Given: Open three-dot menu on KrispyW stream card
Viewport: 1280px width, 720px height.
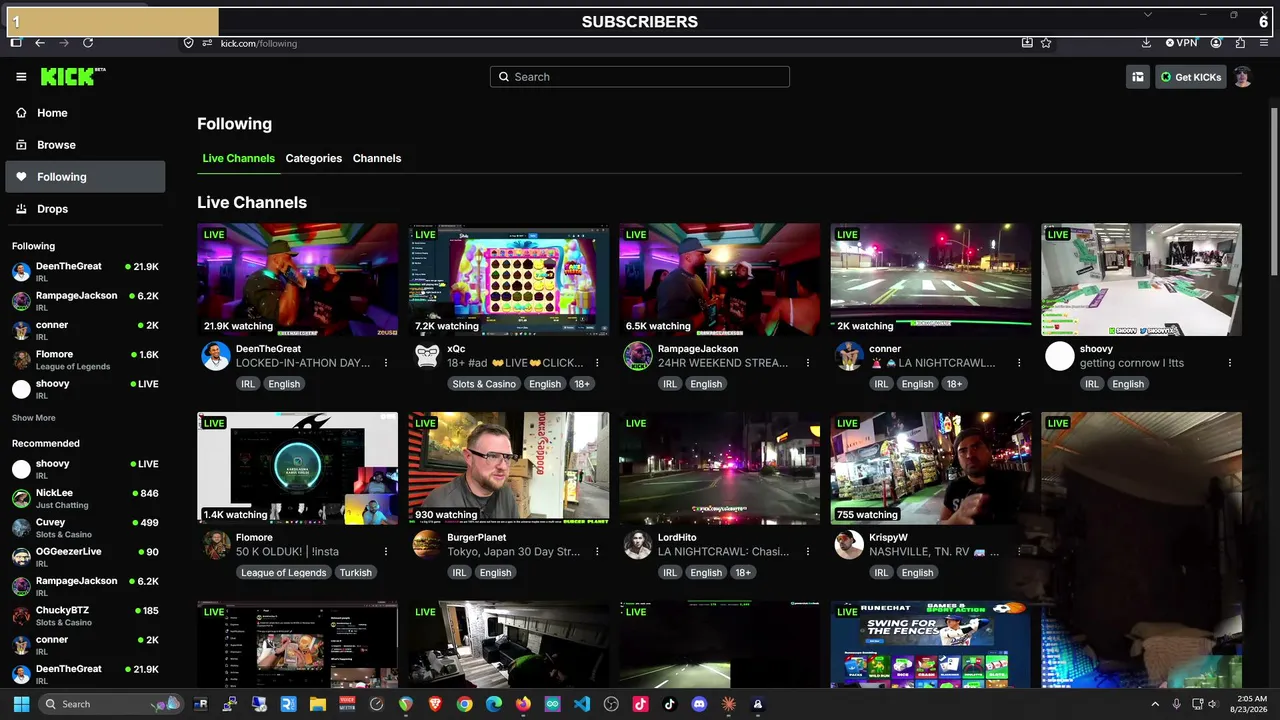Looking at the screenshot, I should [x=1019, y=552].
